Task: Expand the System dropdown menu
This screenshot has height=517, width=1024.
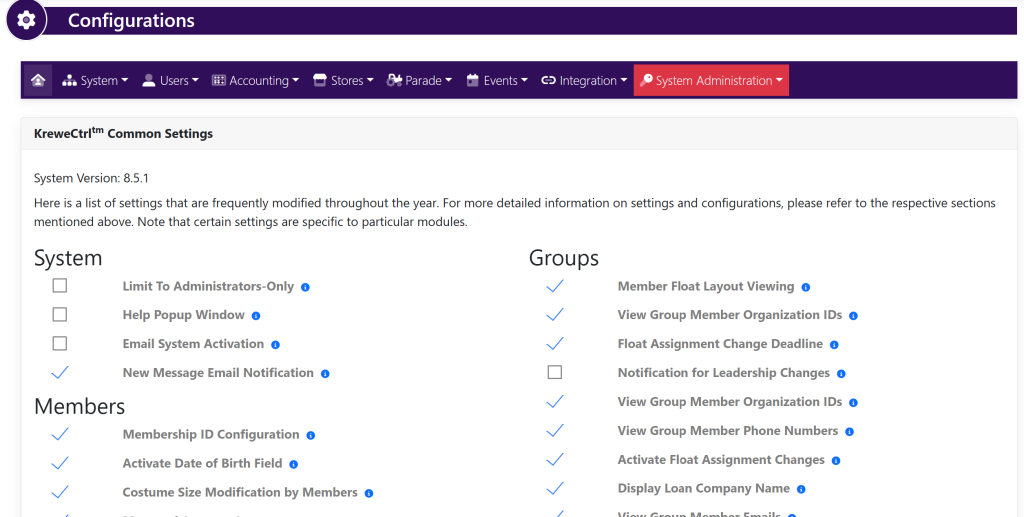Action: pyautogui.click(x=95, y=80)
